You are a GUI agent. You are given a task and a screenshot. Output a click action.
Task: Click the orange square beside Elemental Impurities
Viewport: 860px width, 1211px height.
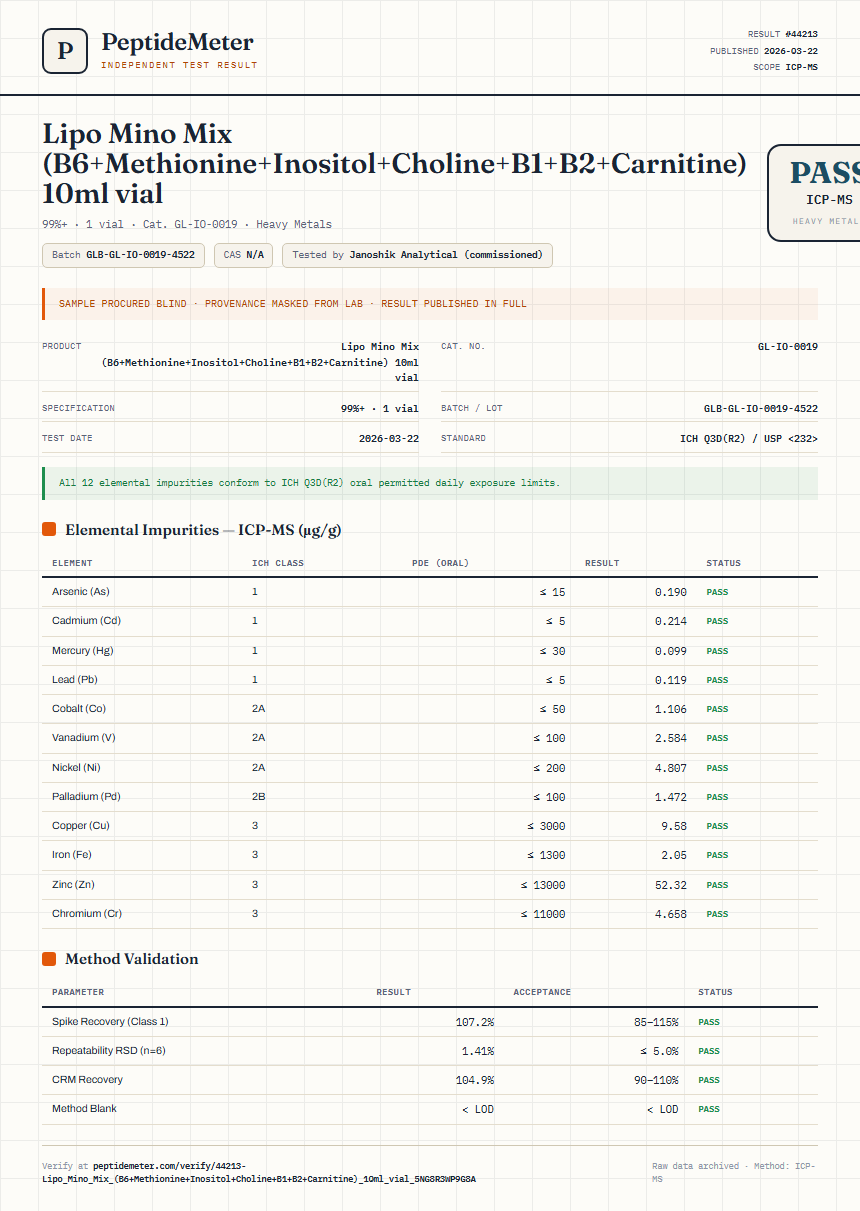[x=49, y=530]
